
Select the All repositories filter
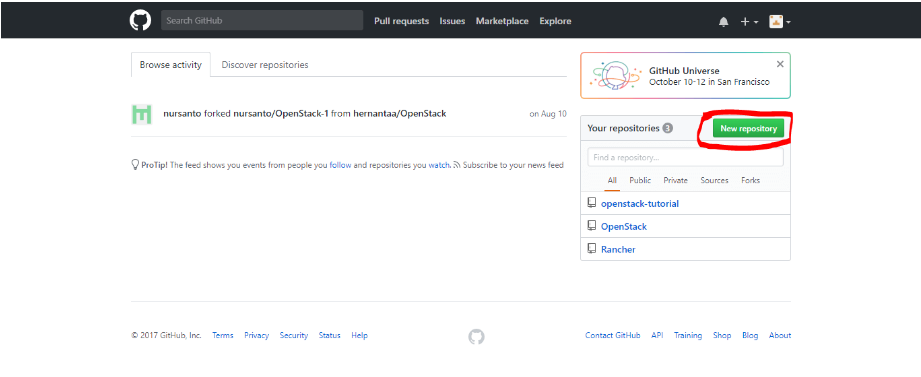pos(612,181)
